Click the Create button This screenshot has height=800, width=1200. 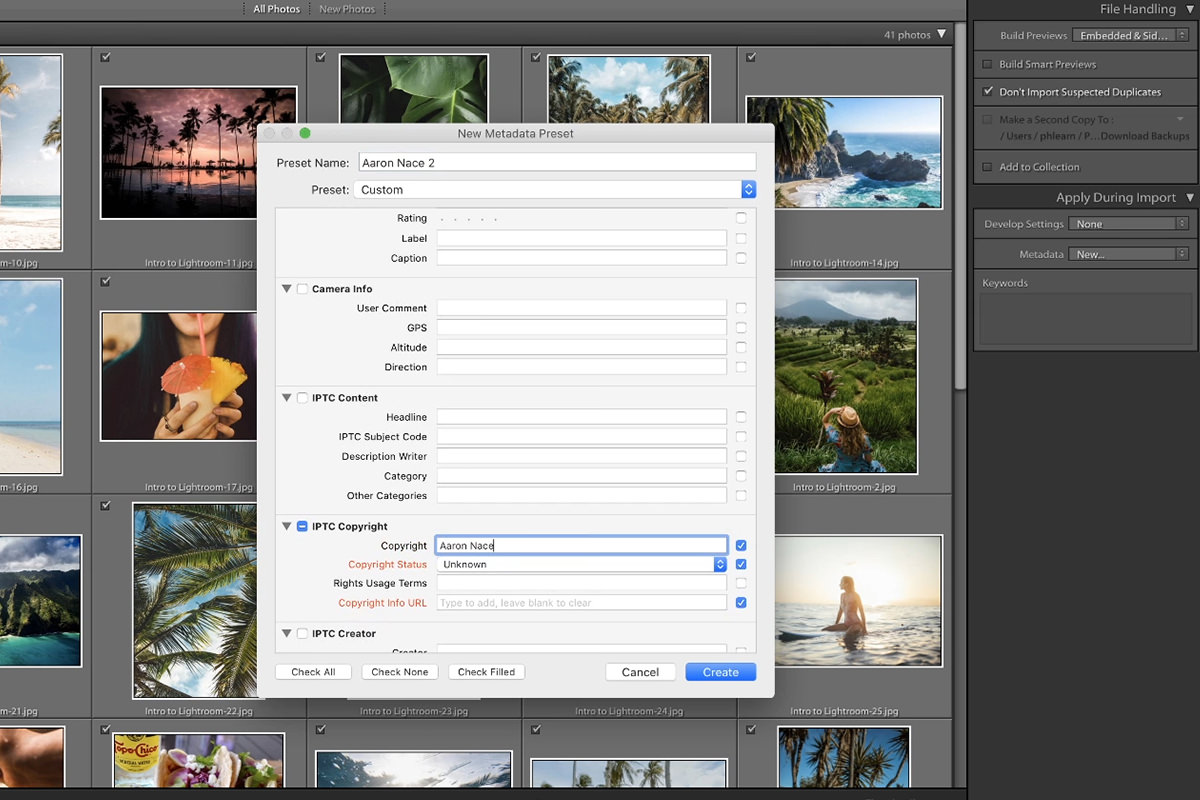[x=720, y=672]
